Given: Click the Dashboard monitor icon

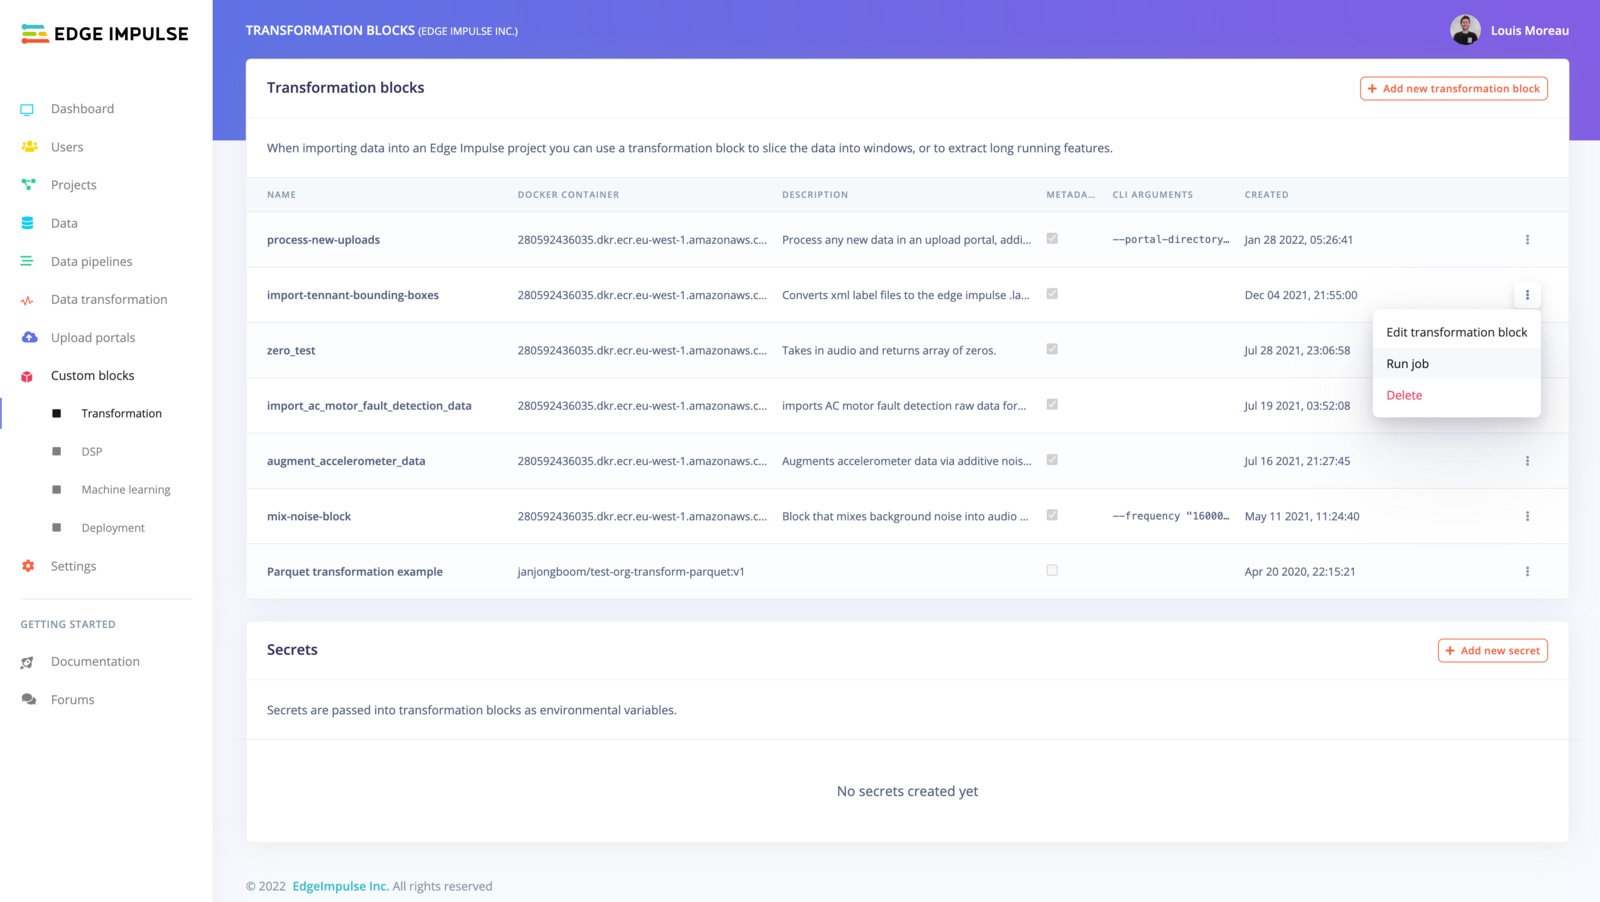Looking at the screenshot, I should tap(27, 109).
